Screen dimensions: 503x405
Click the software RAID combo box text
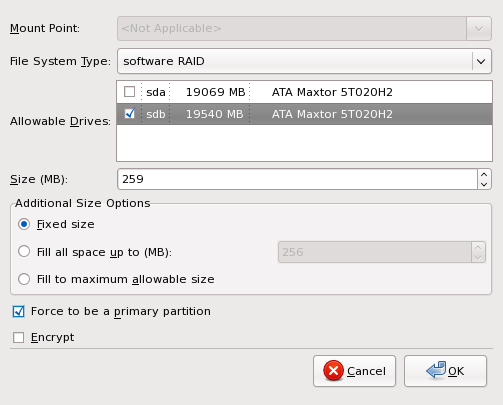(164, 61)
